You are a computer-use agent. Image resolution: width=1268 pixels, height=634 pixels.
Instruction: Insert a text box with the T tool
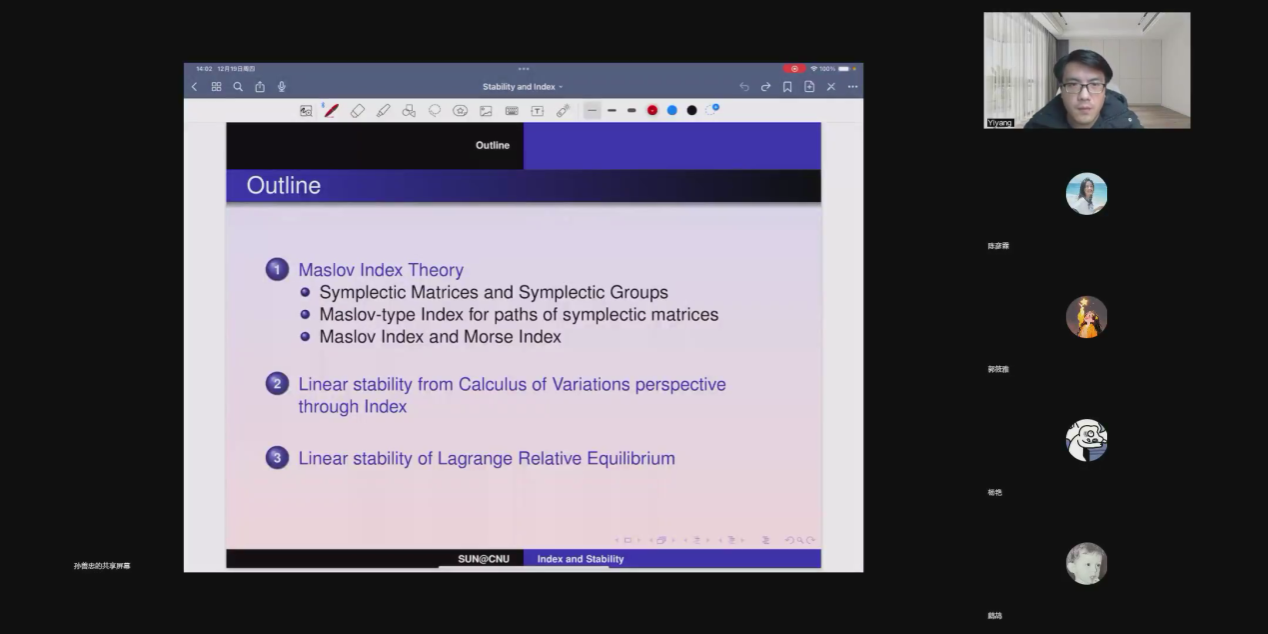tap(537, 111)
